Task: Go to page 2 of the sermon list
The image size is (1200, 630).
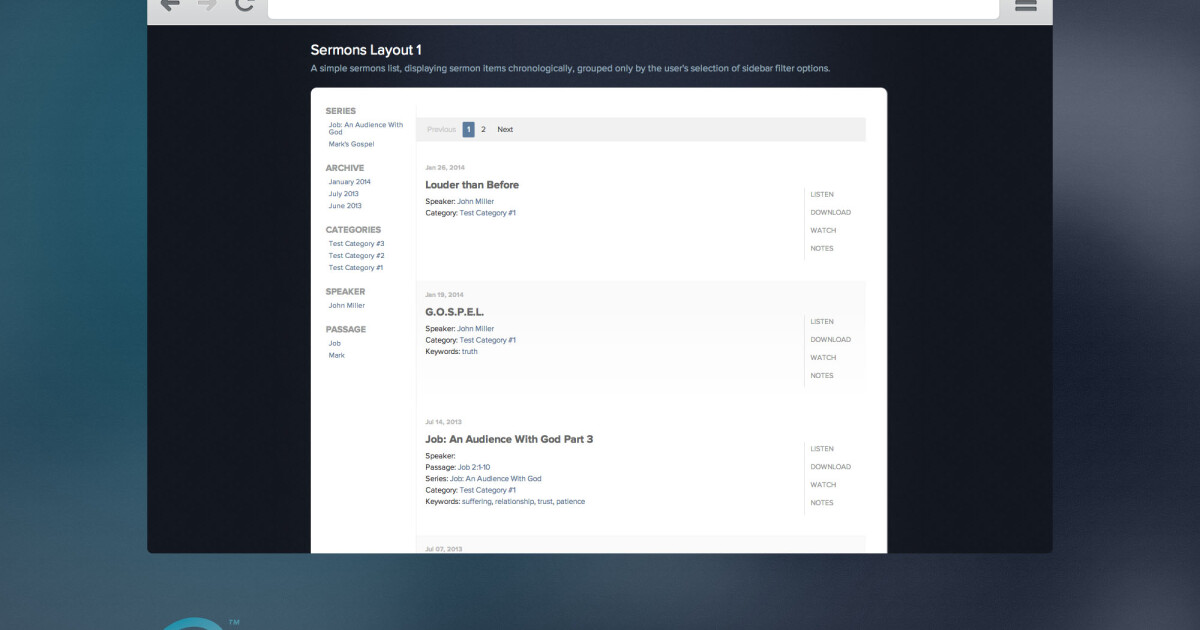Action: point(483,129)
